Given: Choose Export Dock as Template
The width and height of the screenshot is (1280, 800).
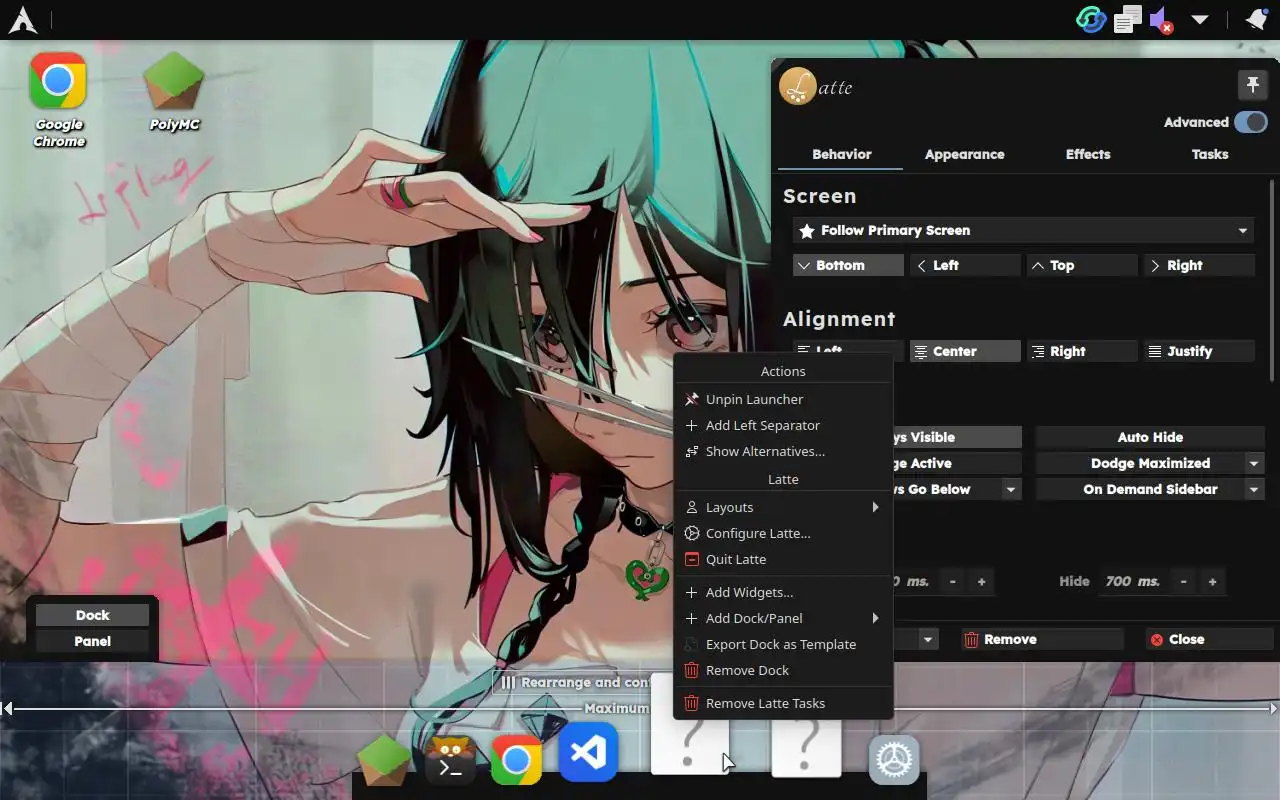Looking at the screenshot, I should point(783,644).
